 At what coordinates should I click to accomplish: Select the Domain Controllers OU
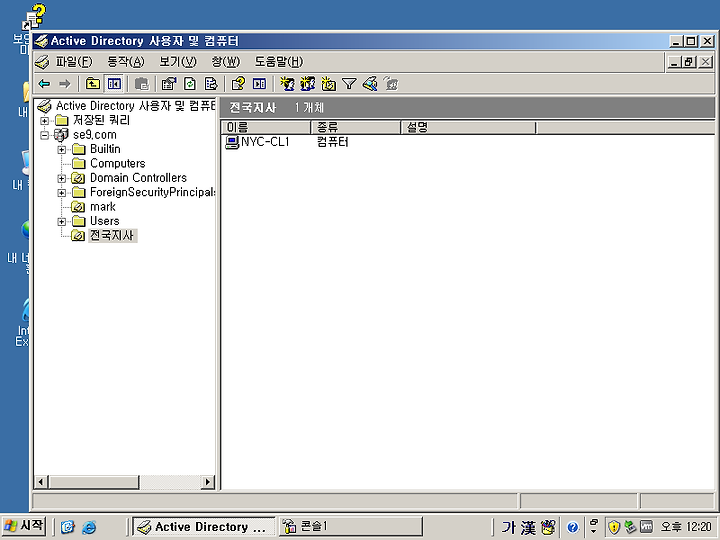pos(138,178)
